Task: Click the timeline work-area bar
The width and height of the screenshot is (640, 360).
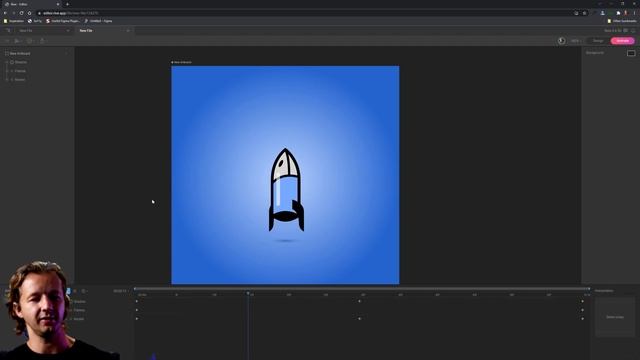Action: point(362,289)
